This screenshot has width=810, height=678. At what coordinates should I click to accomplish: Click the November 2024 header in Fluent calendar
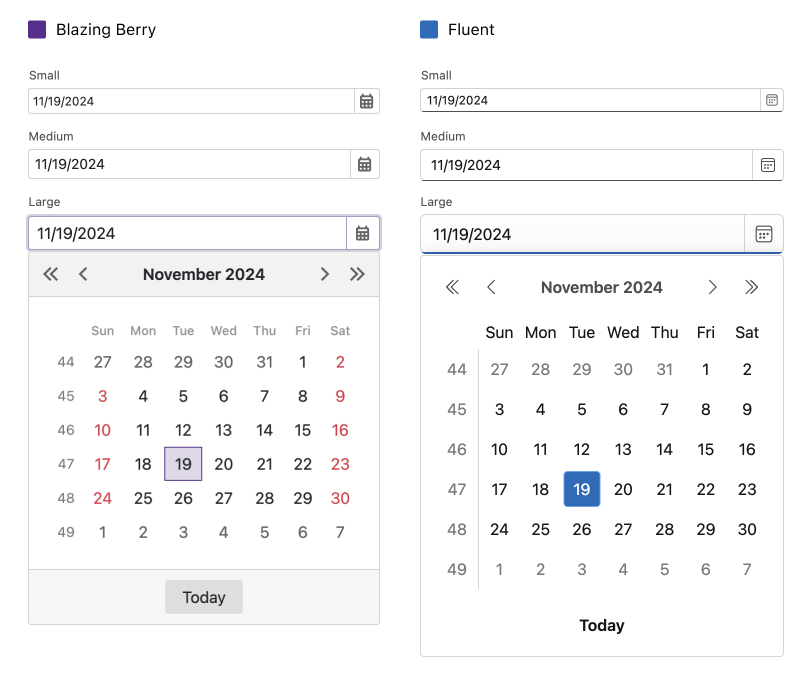602,287
